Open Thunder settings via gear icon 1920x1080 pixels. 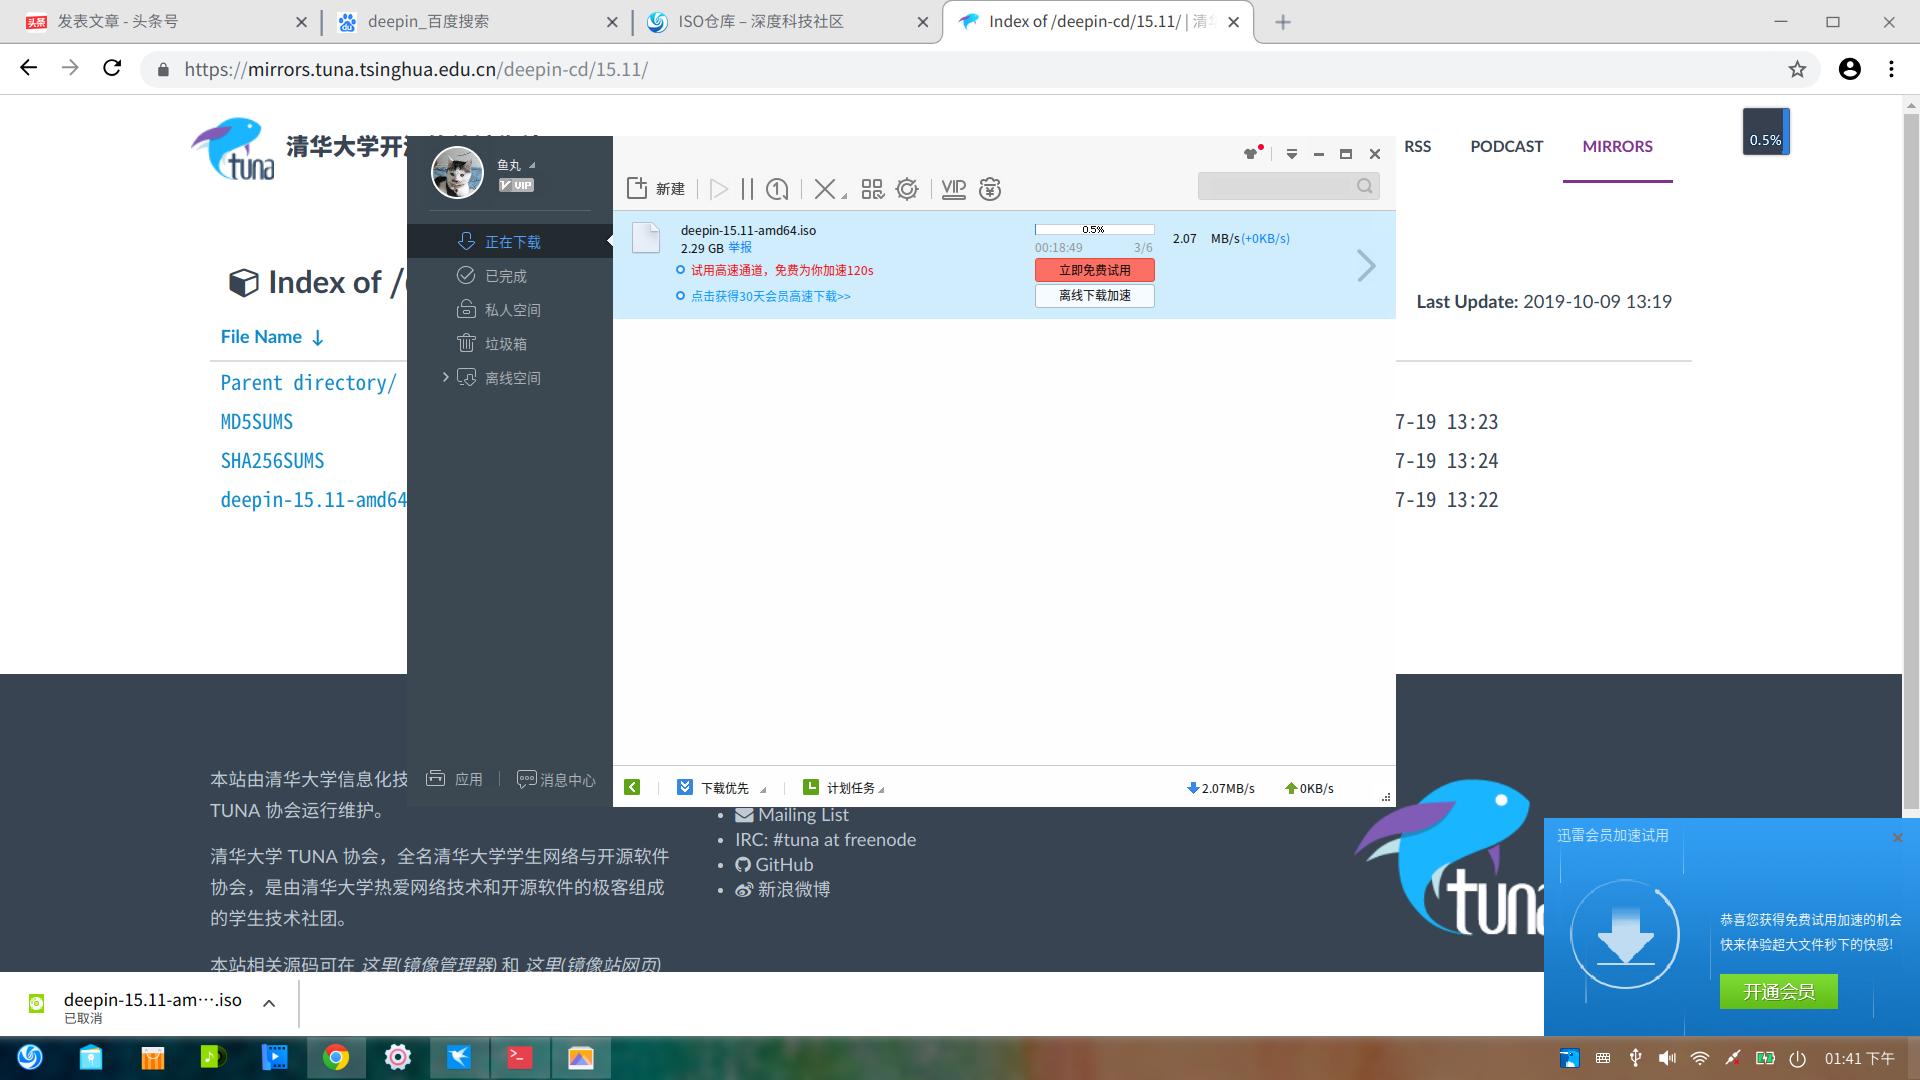pos(907,188)
